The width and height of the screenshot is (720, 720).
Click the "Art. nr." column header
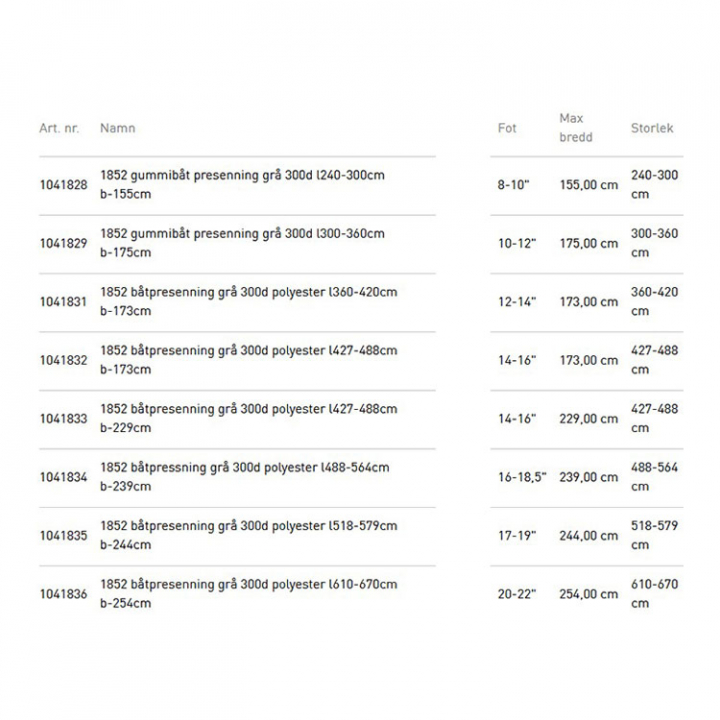tap(59, 128)
